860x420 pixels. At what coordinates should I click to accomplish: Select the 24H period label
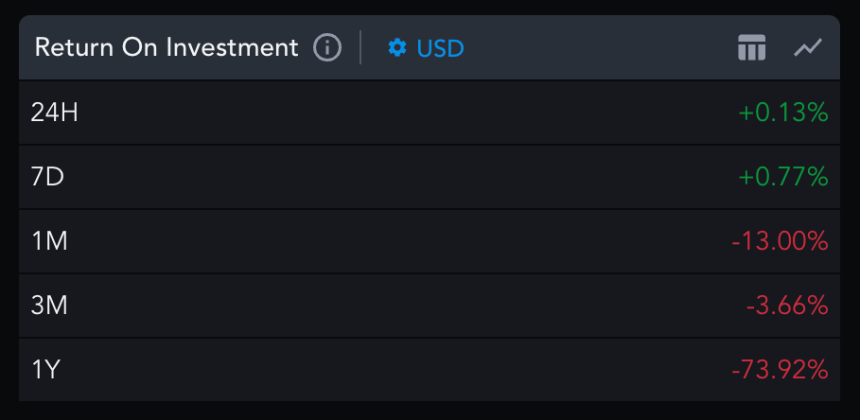coord(54,113)
